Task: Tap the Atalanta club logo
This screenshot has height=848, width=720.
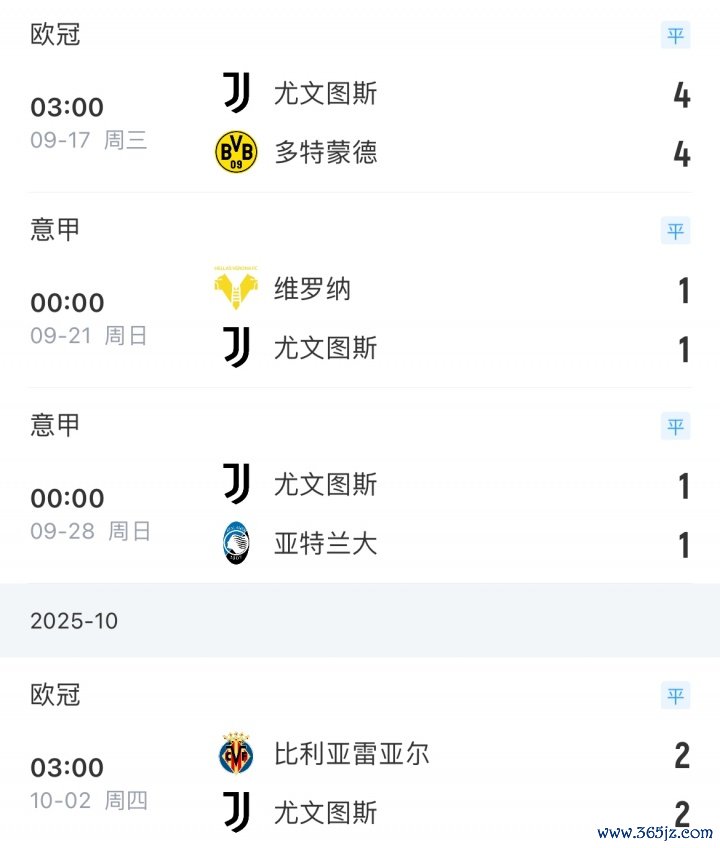Action: (237, 543)
